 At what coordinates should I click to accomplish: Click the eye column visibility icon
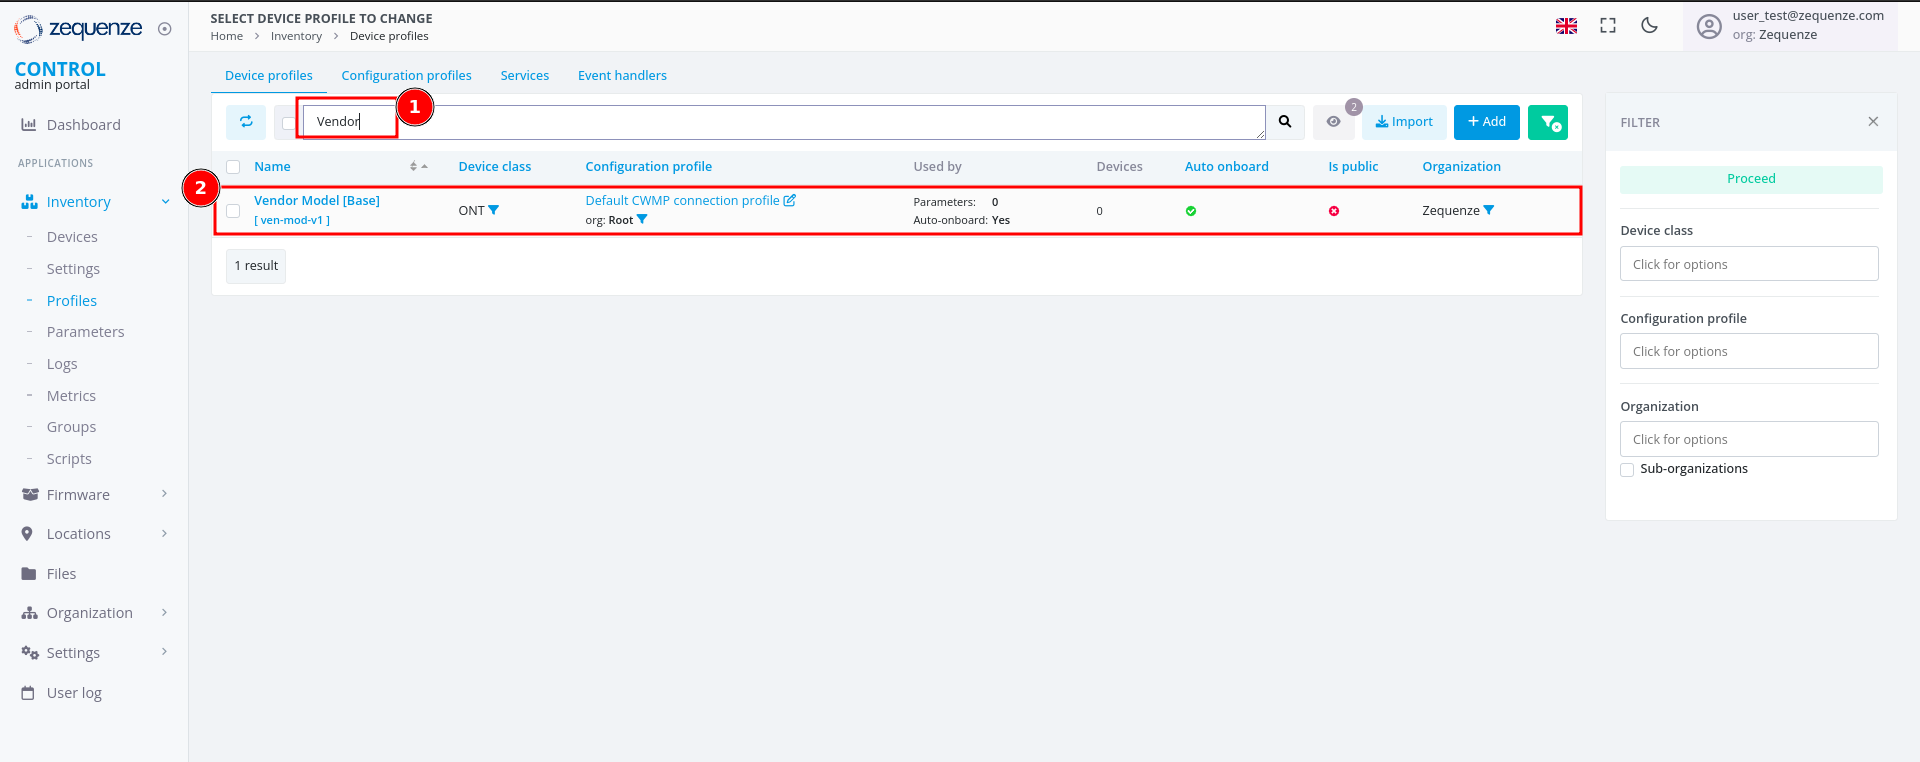point(1333,122)
